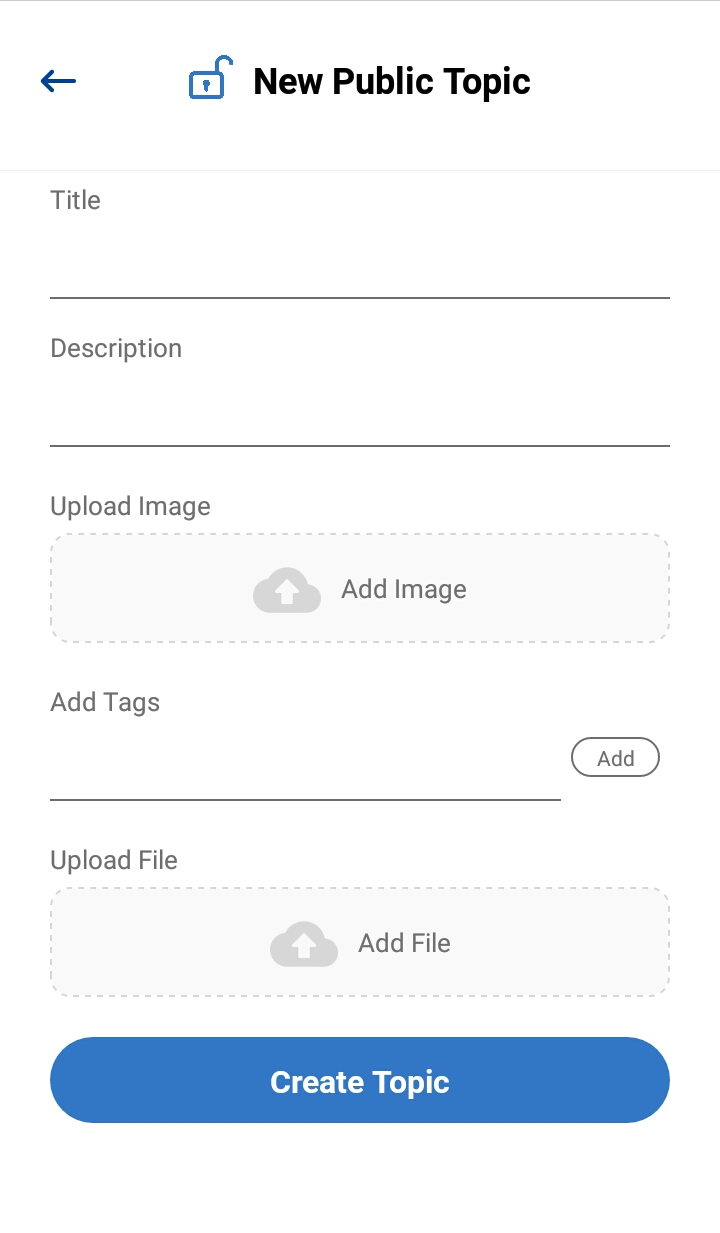Image resolution: width=720 pixels, height=1233 pixels.
Task: Click the cloud upload icon beside Add Image
Action: pyautogui.click(x=287, y=590)
